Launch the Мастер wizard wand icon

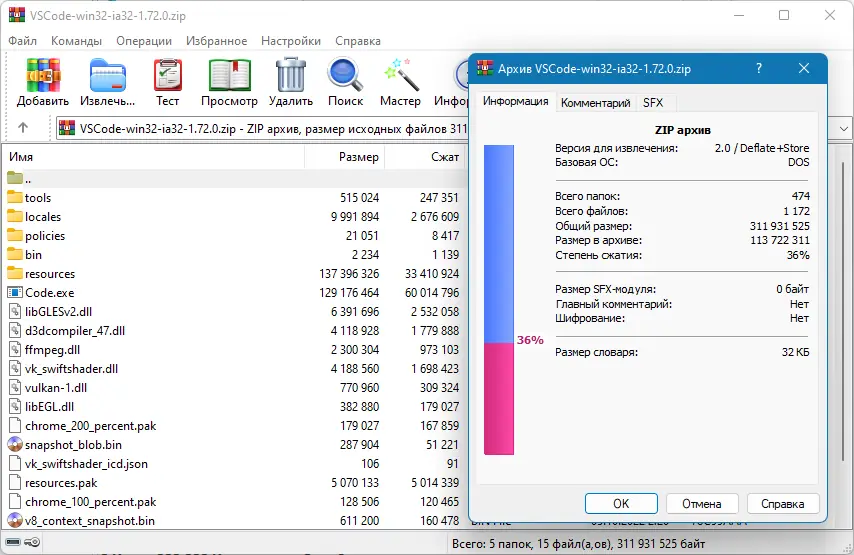click(x=401, y=75)
